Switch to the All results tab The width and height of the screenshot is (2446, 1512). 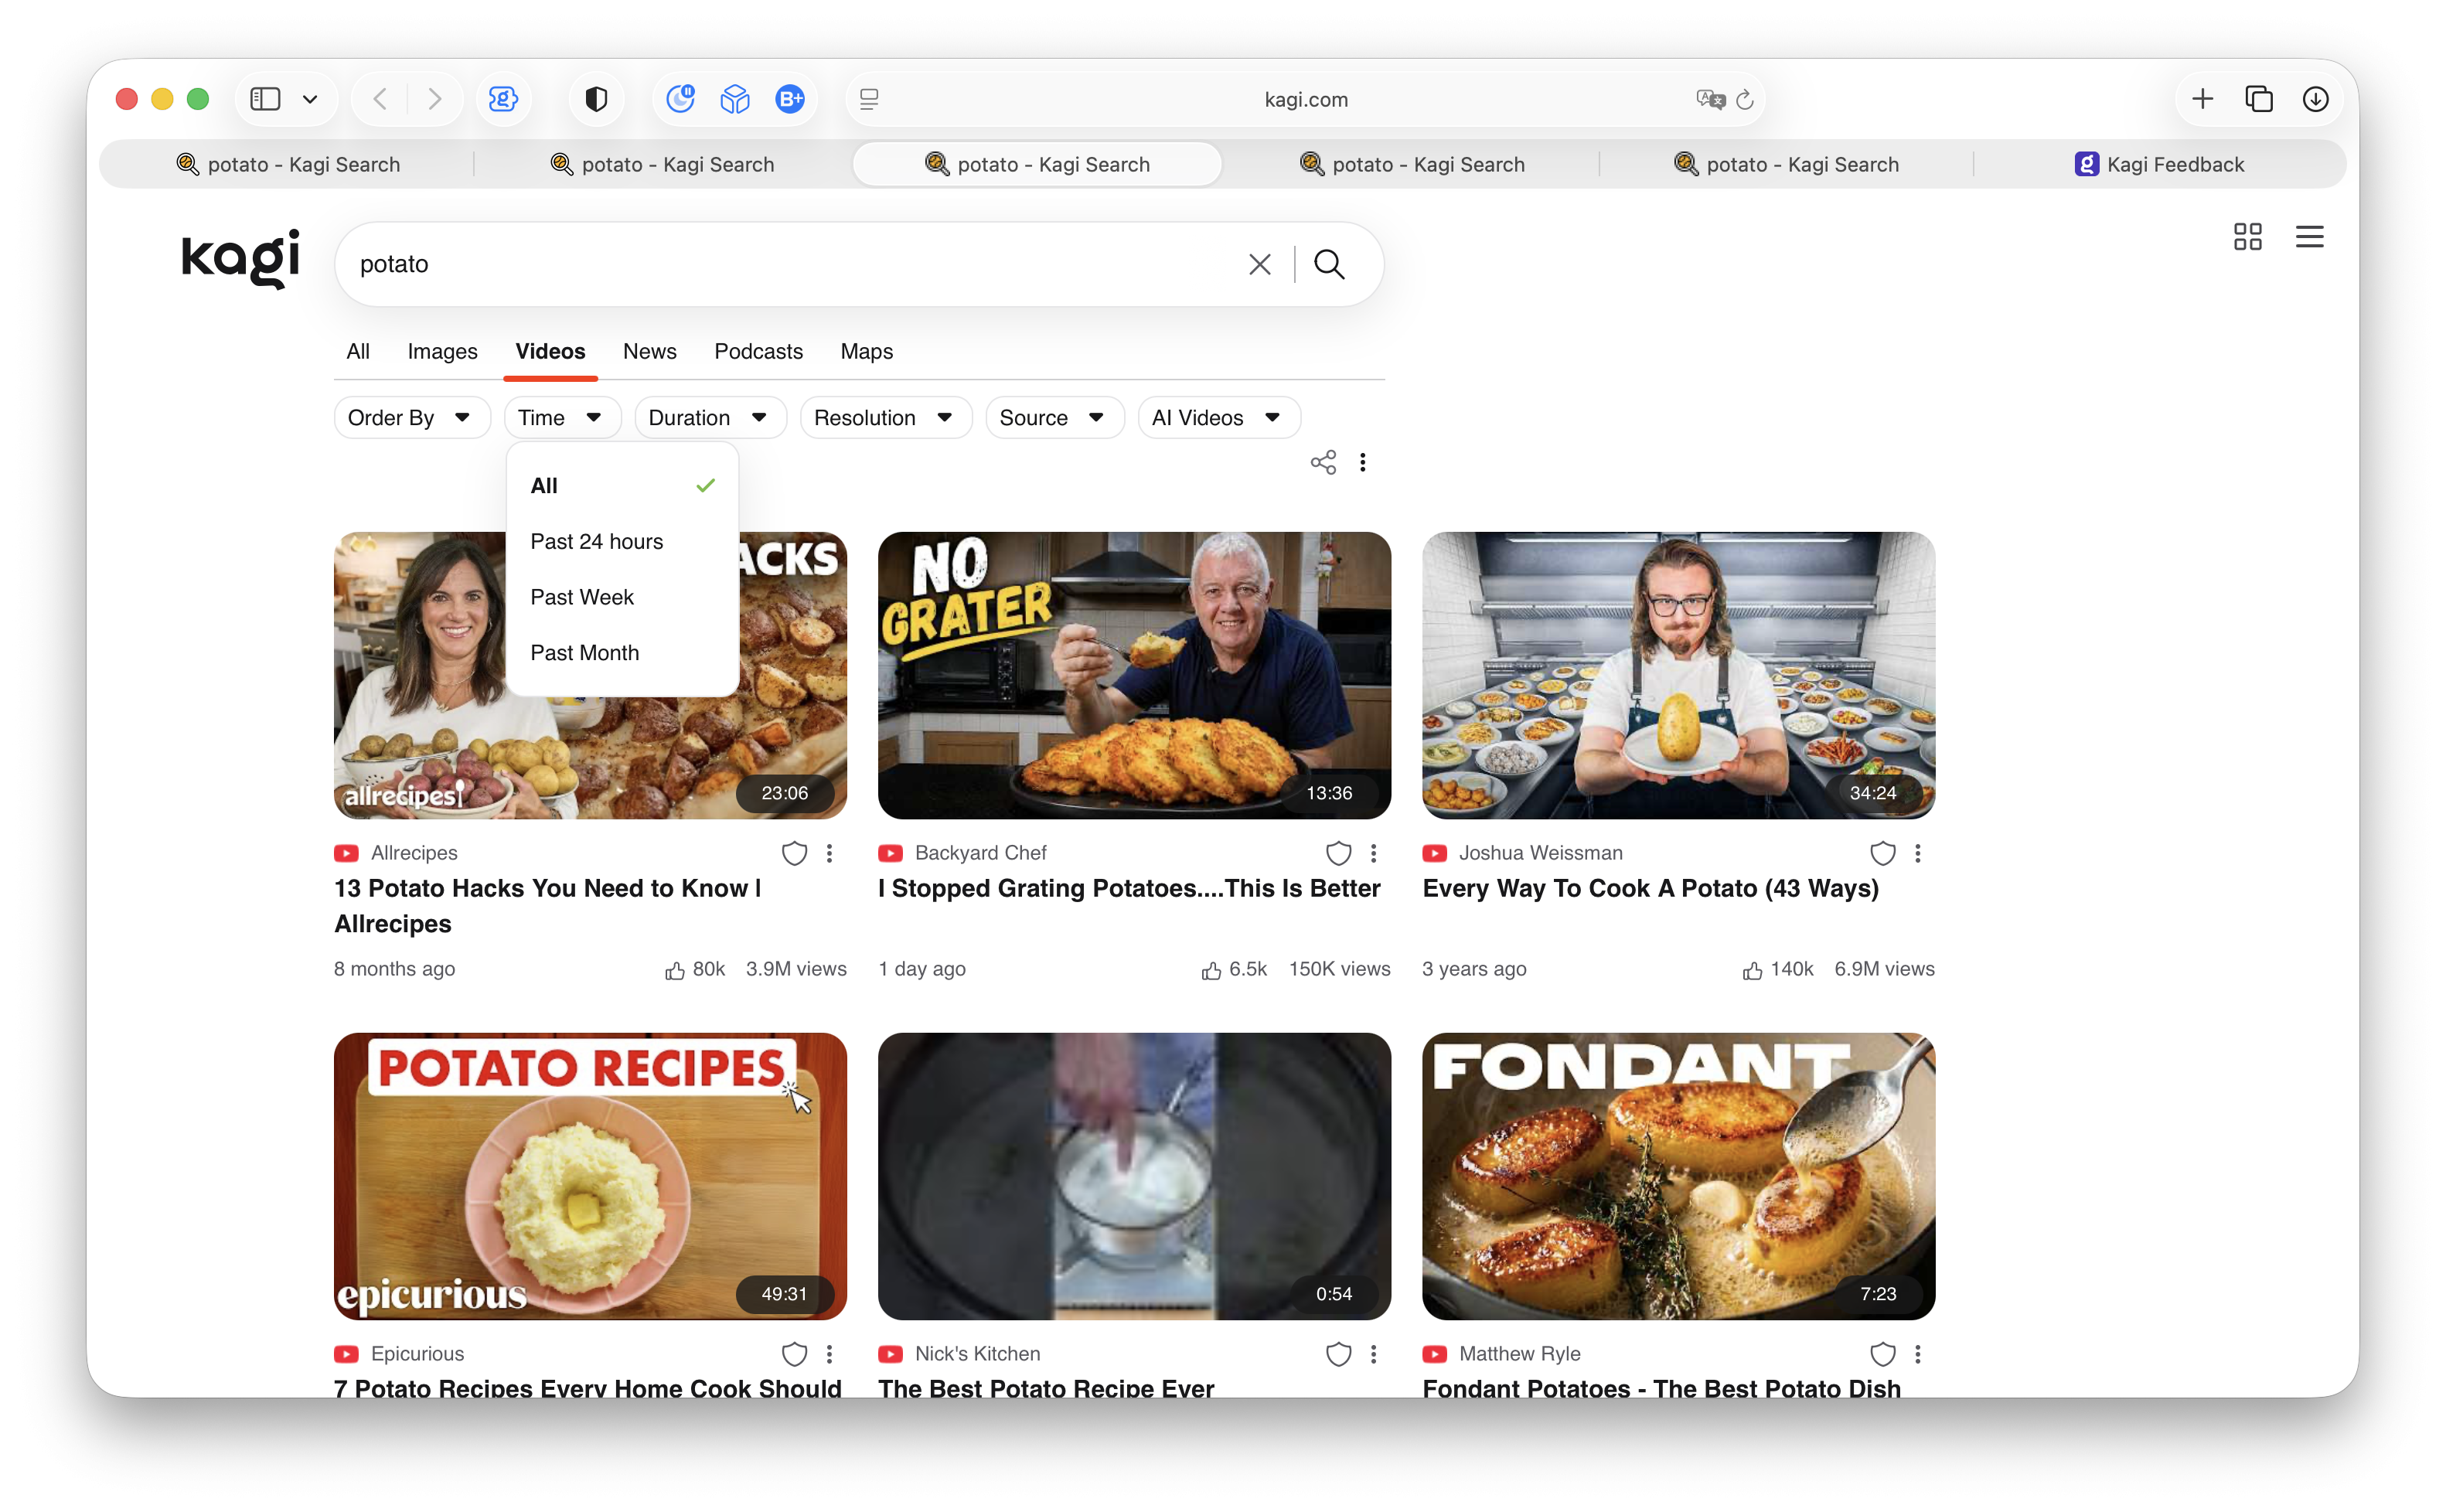click(x=358, y=351)
